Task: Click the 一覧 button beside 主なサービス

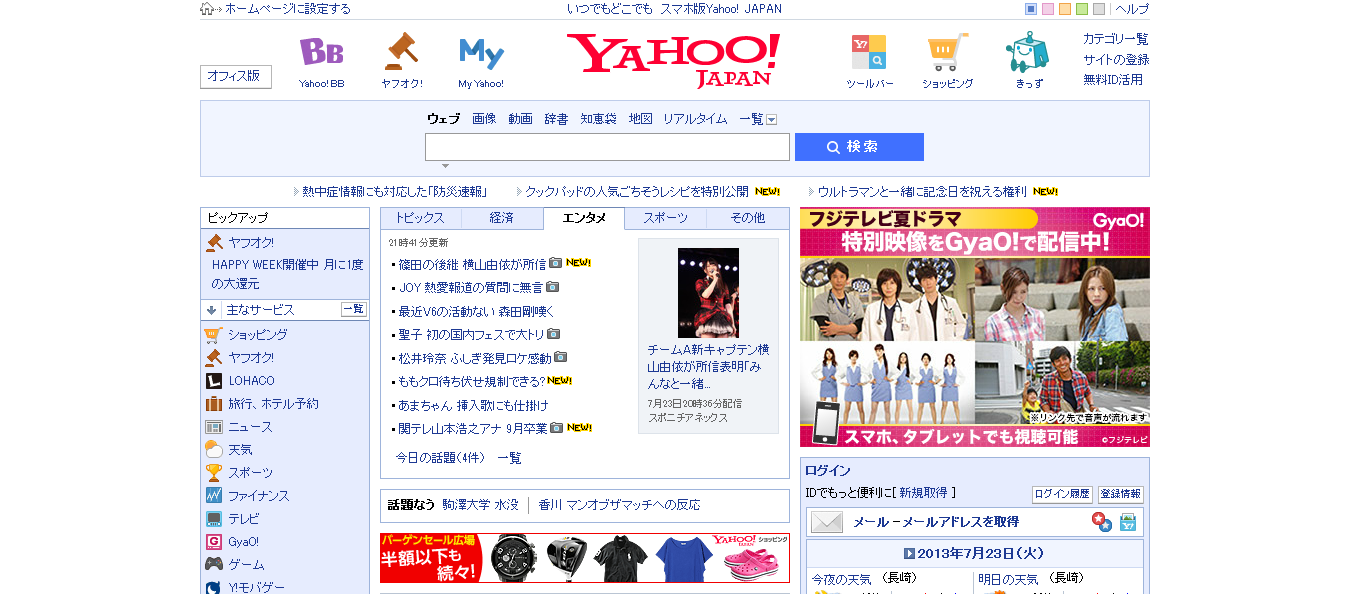Action: pyautogui.click(x=354, y=310)
